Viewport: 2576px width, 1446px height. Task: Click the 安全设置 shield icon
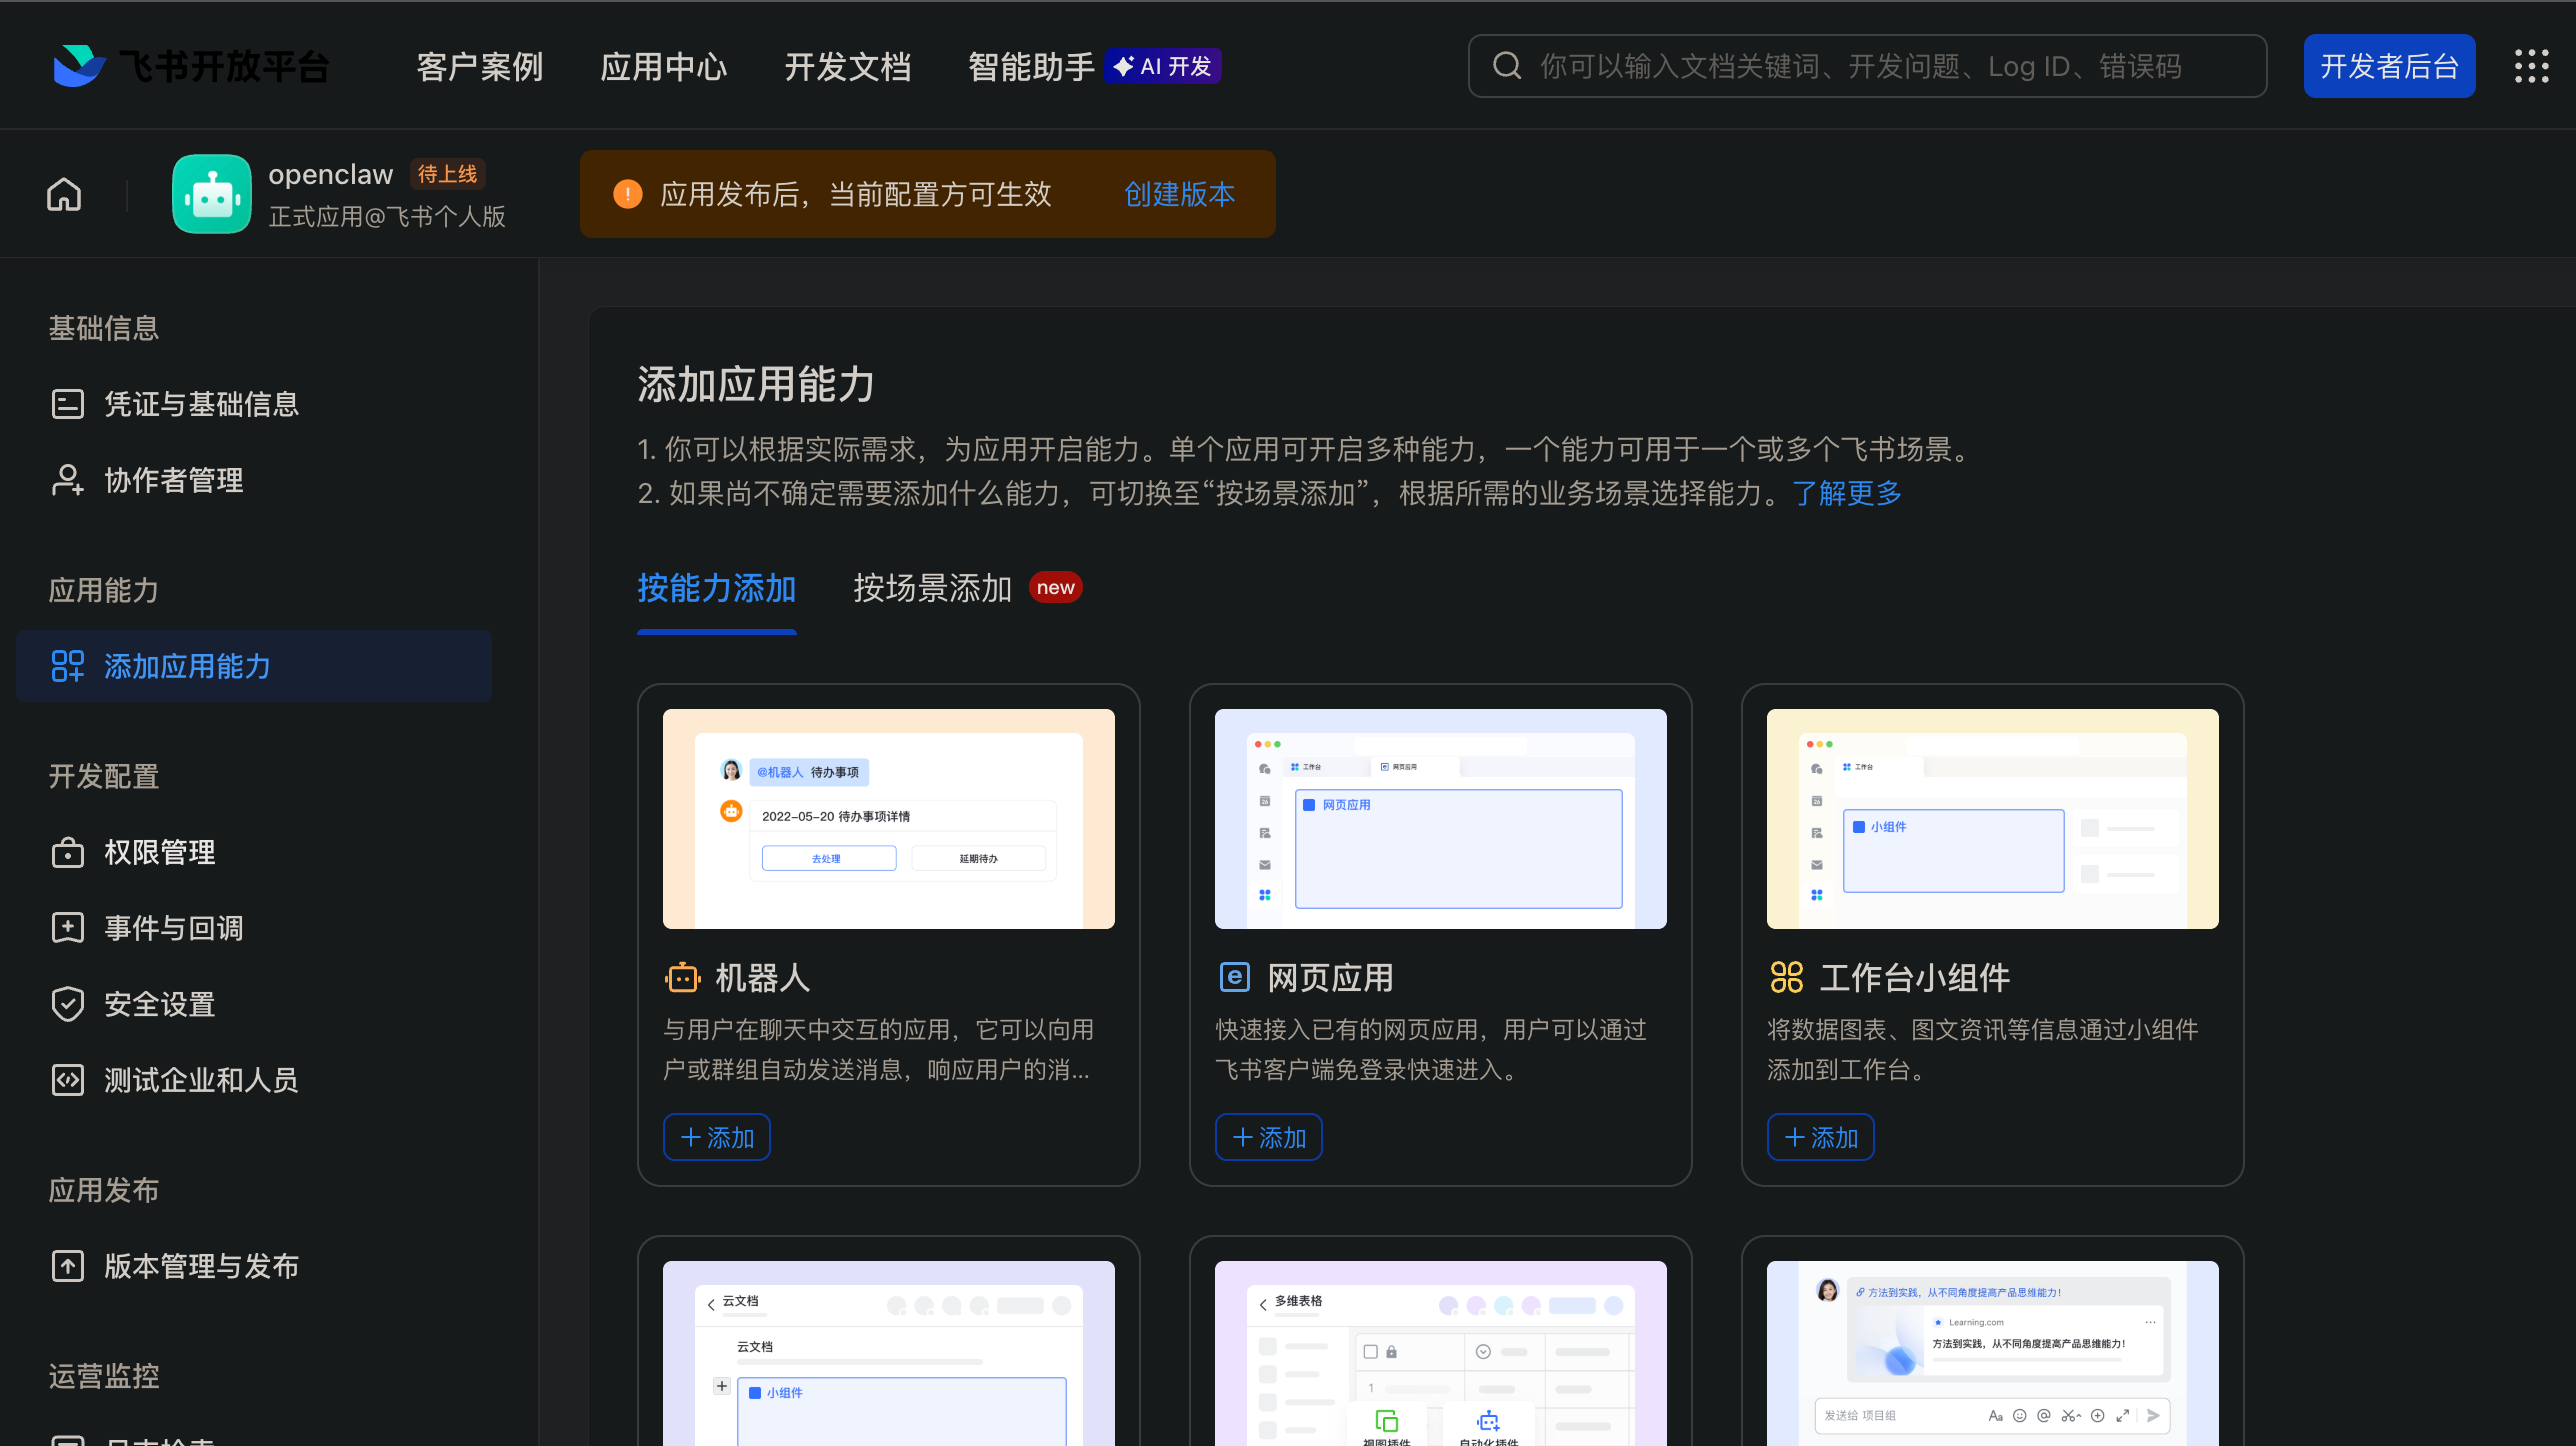pos(67,1004)
